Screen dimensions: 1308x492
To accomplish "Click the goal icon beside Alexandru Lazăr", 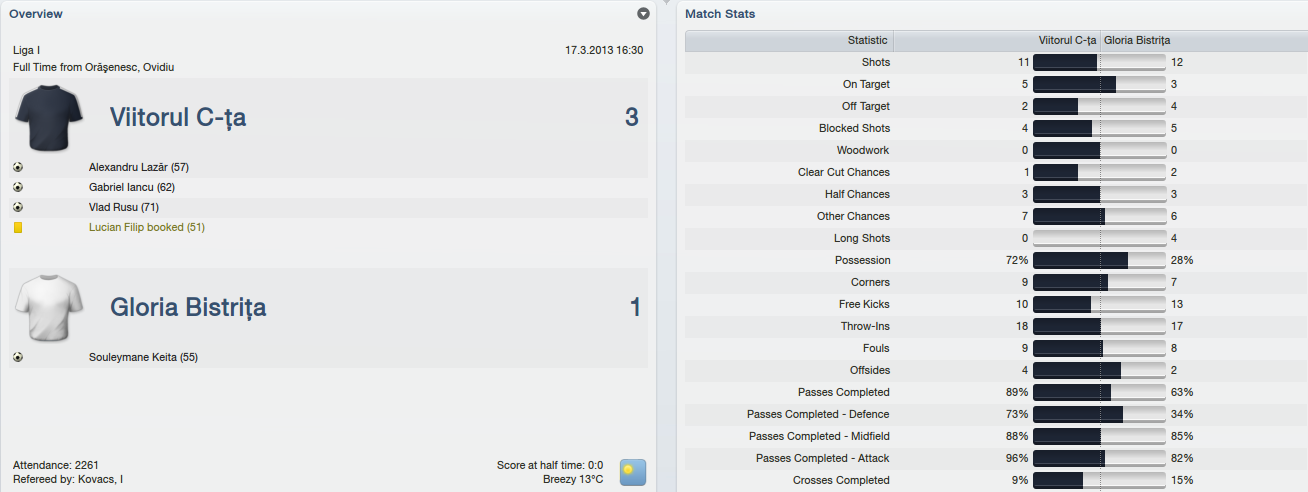I will (x=18, y=167).
